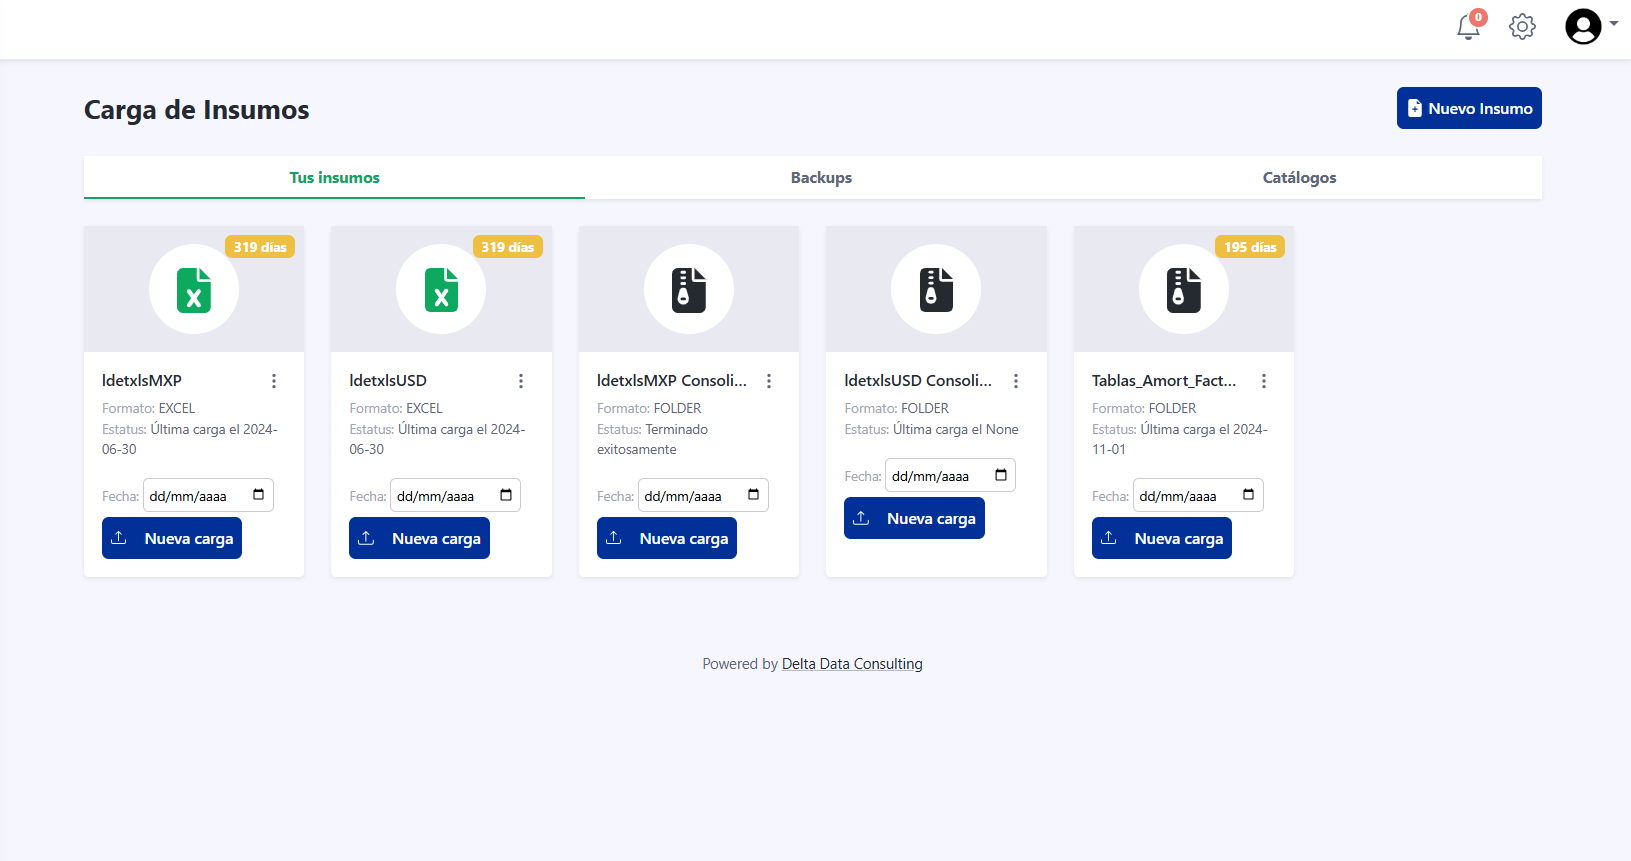Click the Fecha date input for IdetxlsMXP
The image size is (1631, 861).
[195, 496]
